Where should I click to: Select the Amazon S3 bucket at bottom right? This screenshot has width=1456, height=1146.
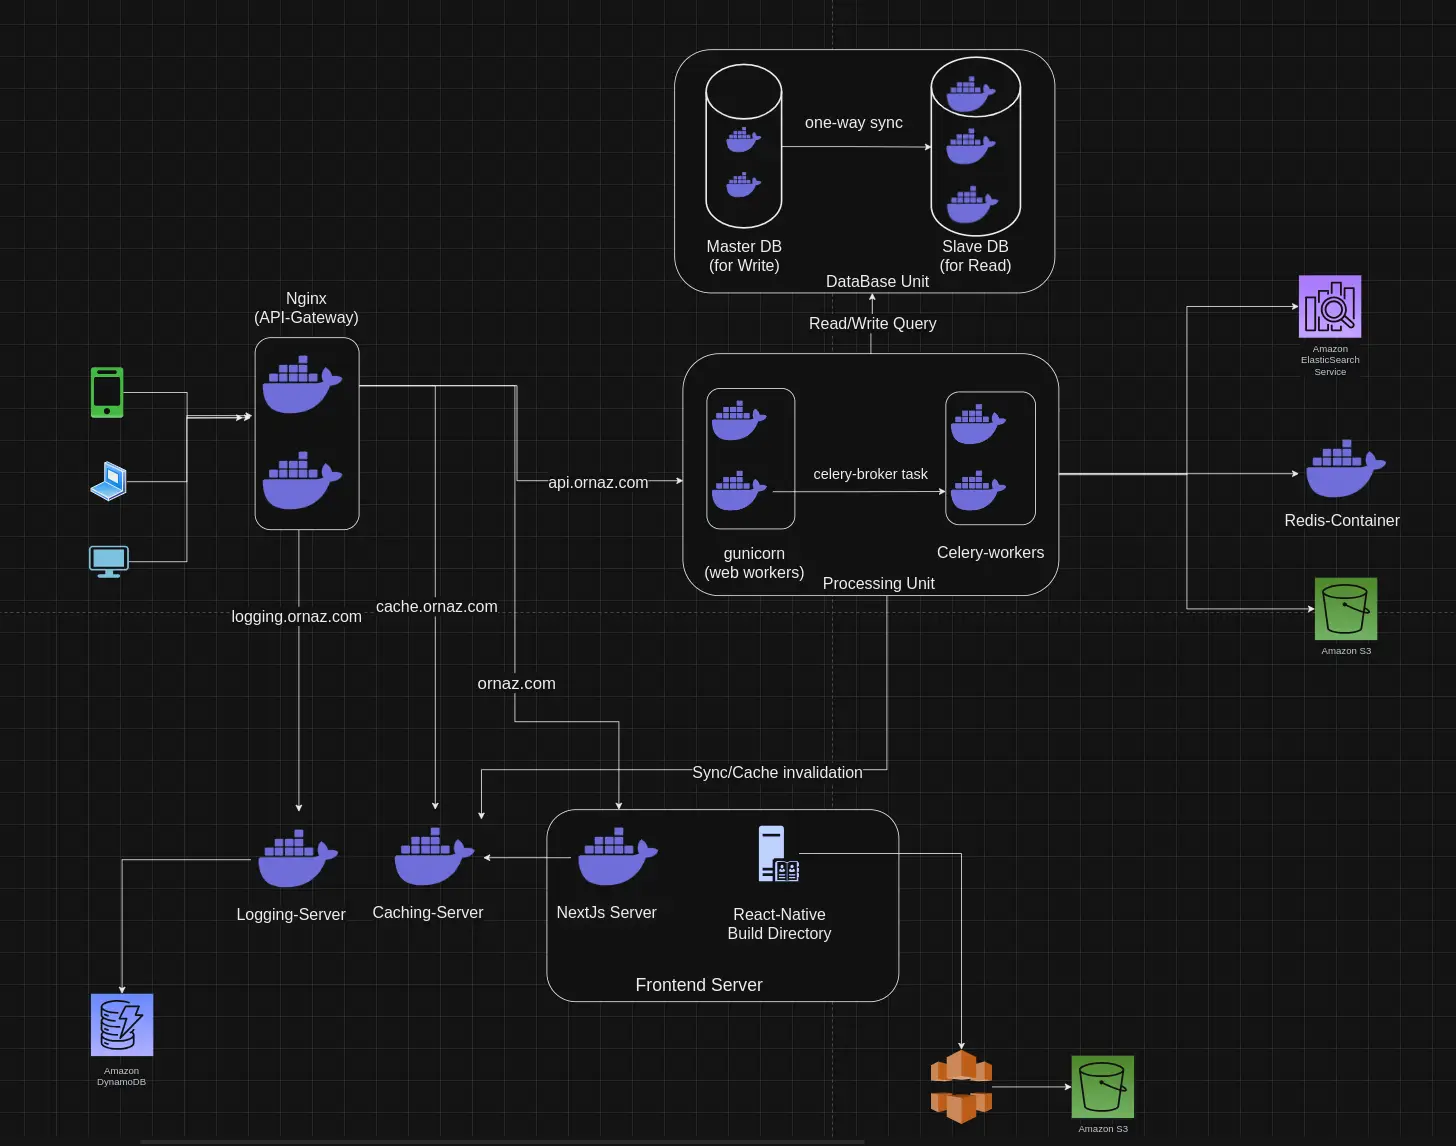pyautogui.click(x=1103, y=1087)
